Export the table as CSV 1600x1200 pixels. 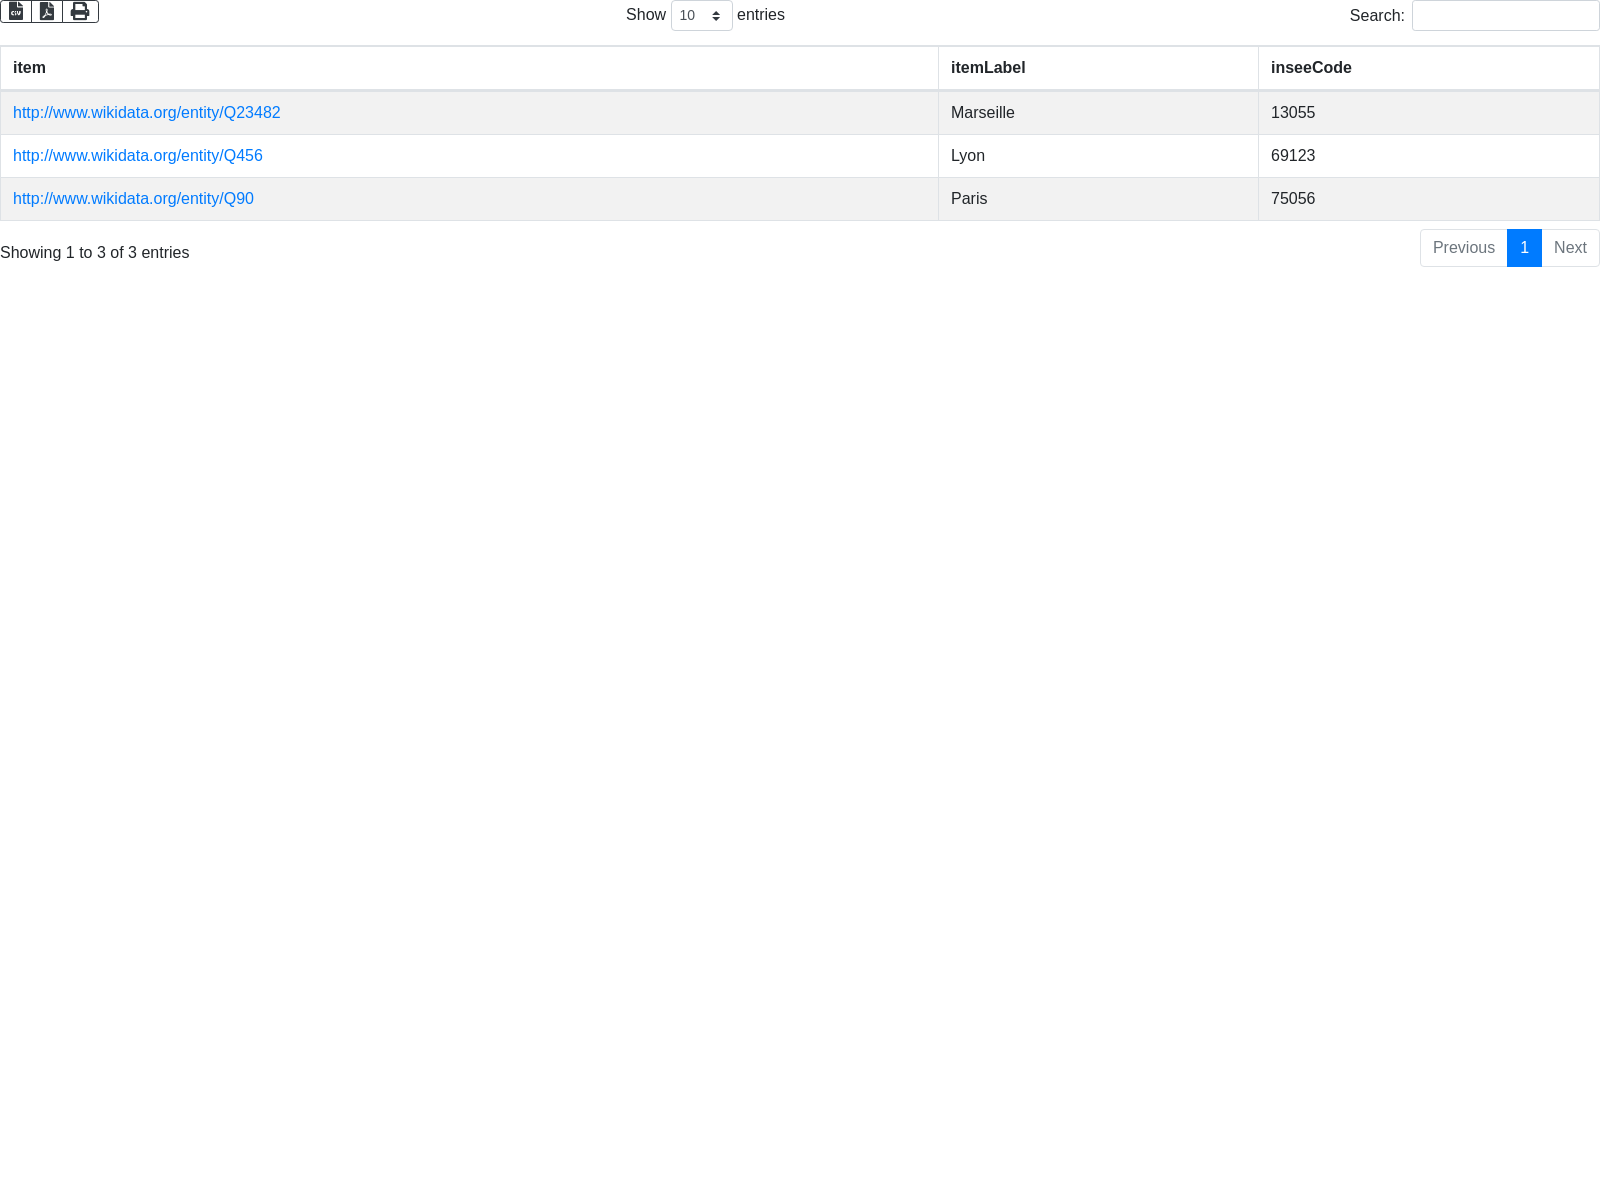[16, 12]
